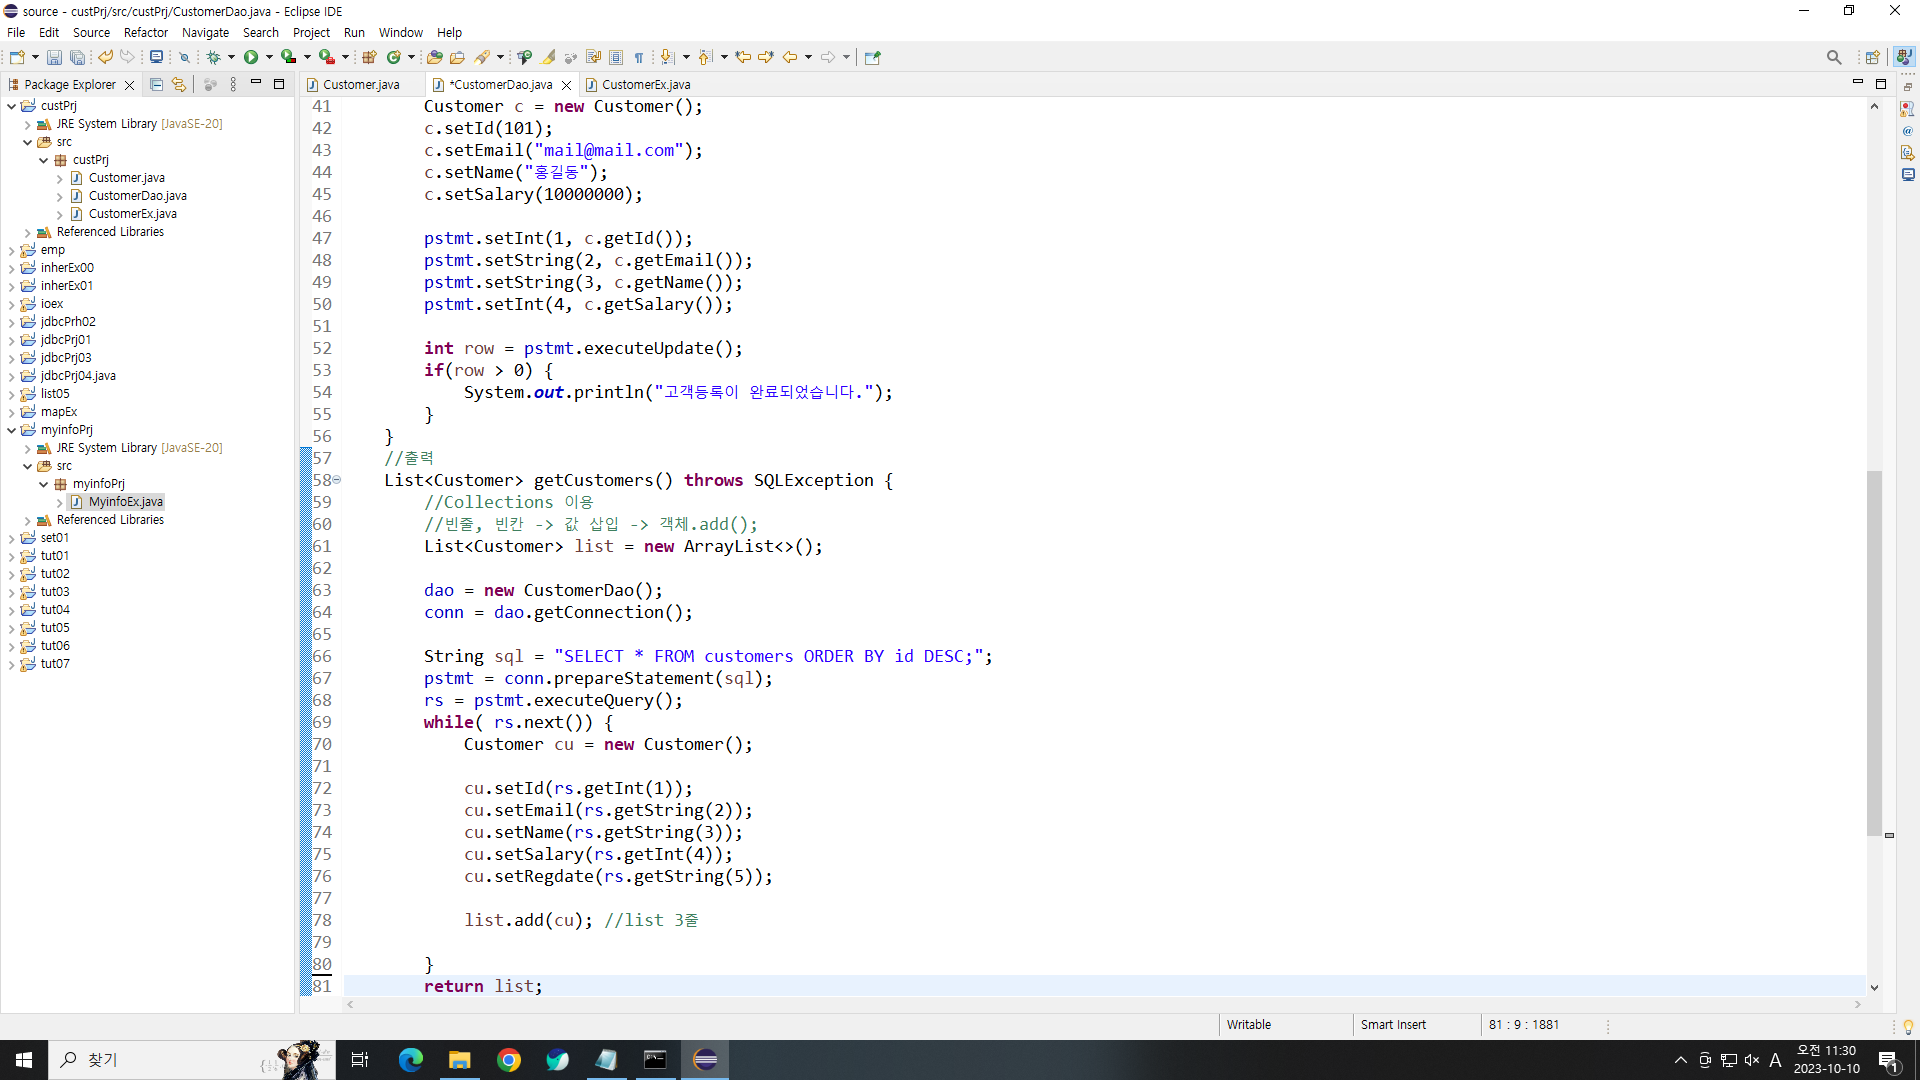Expand the jdbcPrj01 project node

(11, 340)
